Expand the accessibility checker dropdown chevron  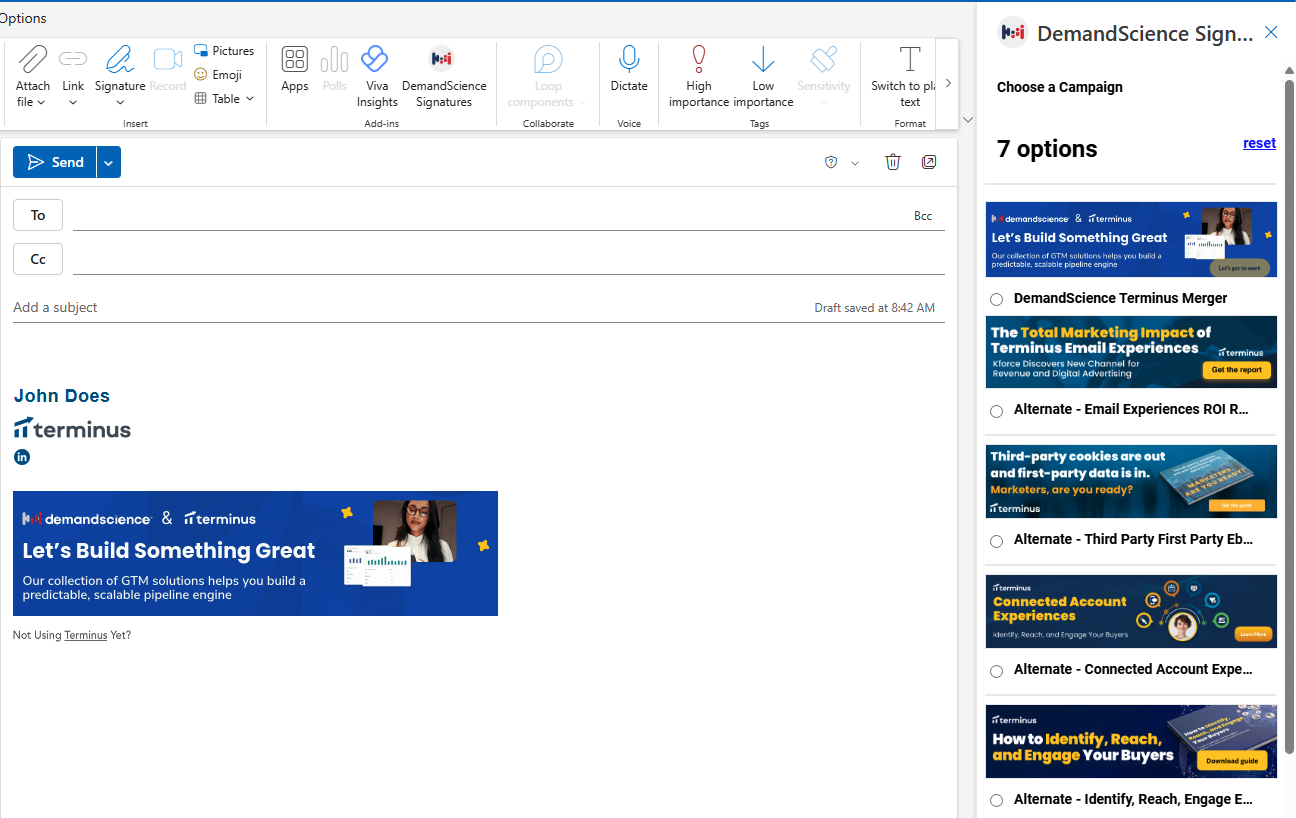point(855,163)
